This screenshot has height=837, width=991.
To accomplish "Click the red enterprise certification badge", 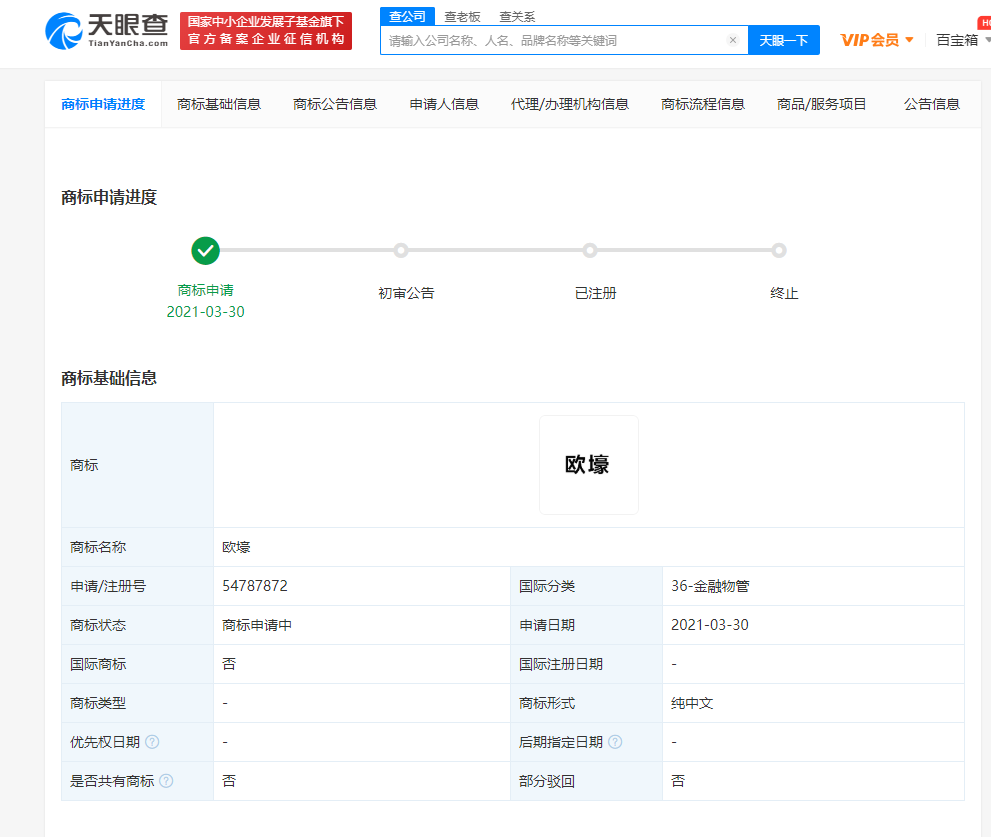I will tap(265, 30).
